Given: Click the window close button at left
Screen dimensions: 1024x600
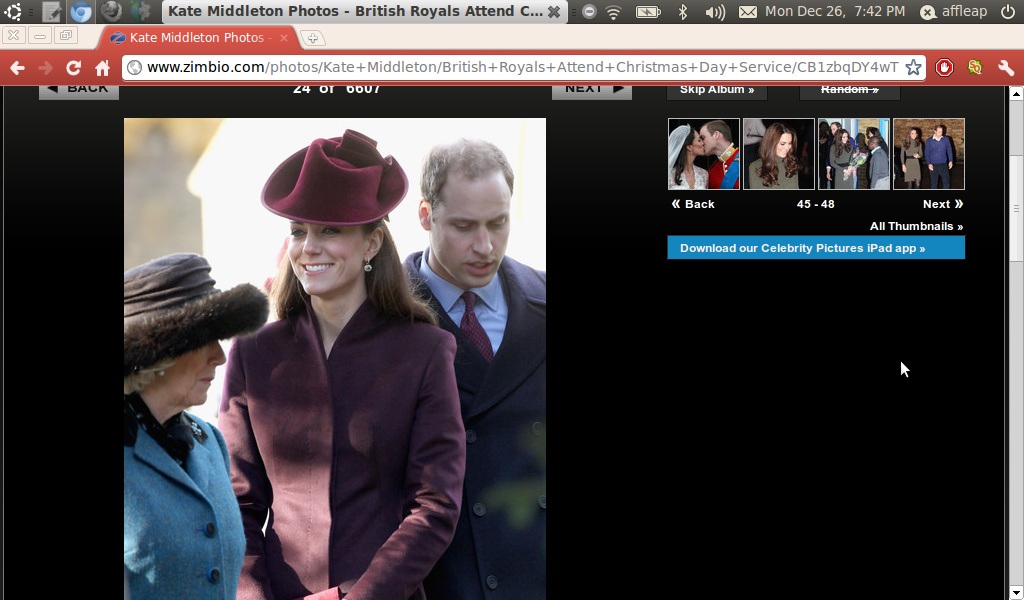Looking at the screenshot, I should (13, 36).
